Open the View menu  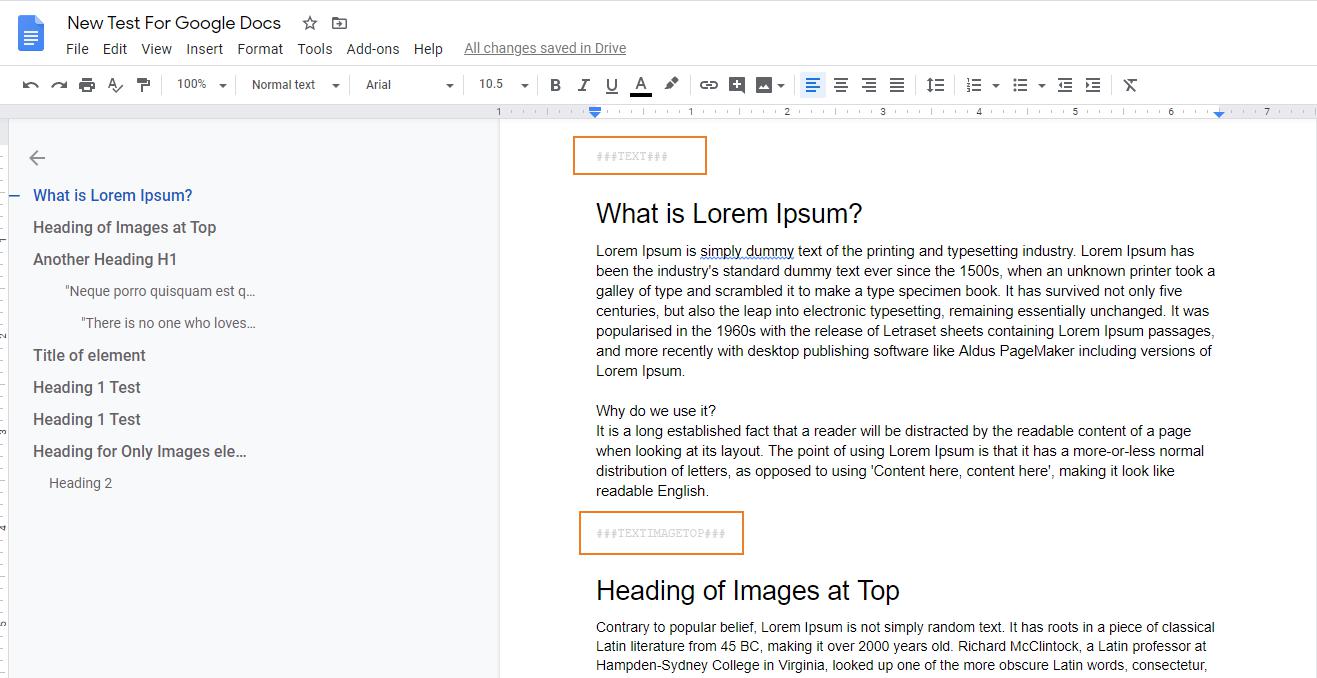tap(156, 48)
